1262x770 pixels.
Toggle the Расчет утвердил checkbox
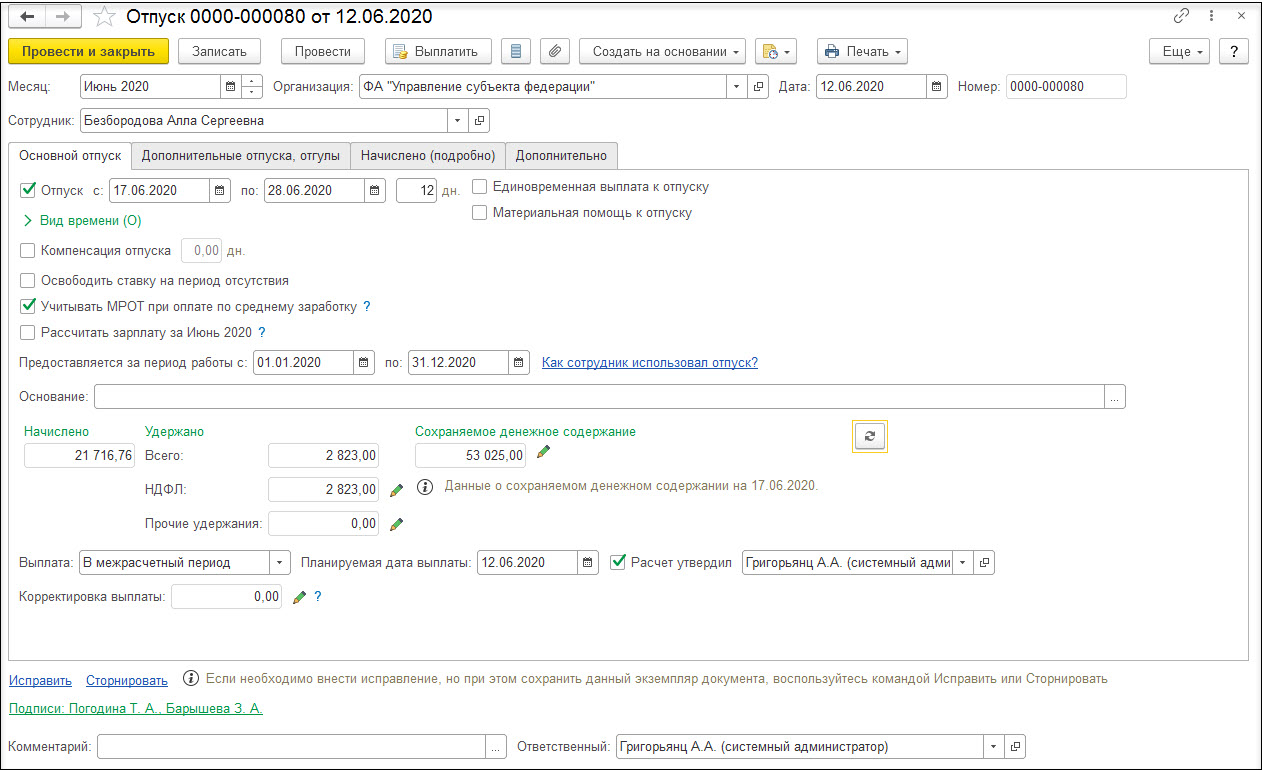click(x=618, y=562)
